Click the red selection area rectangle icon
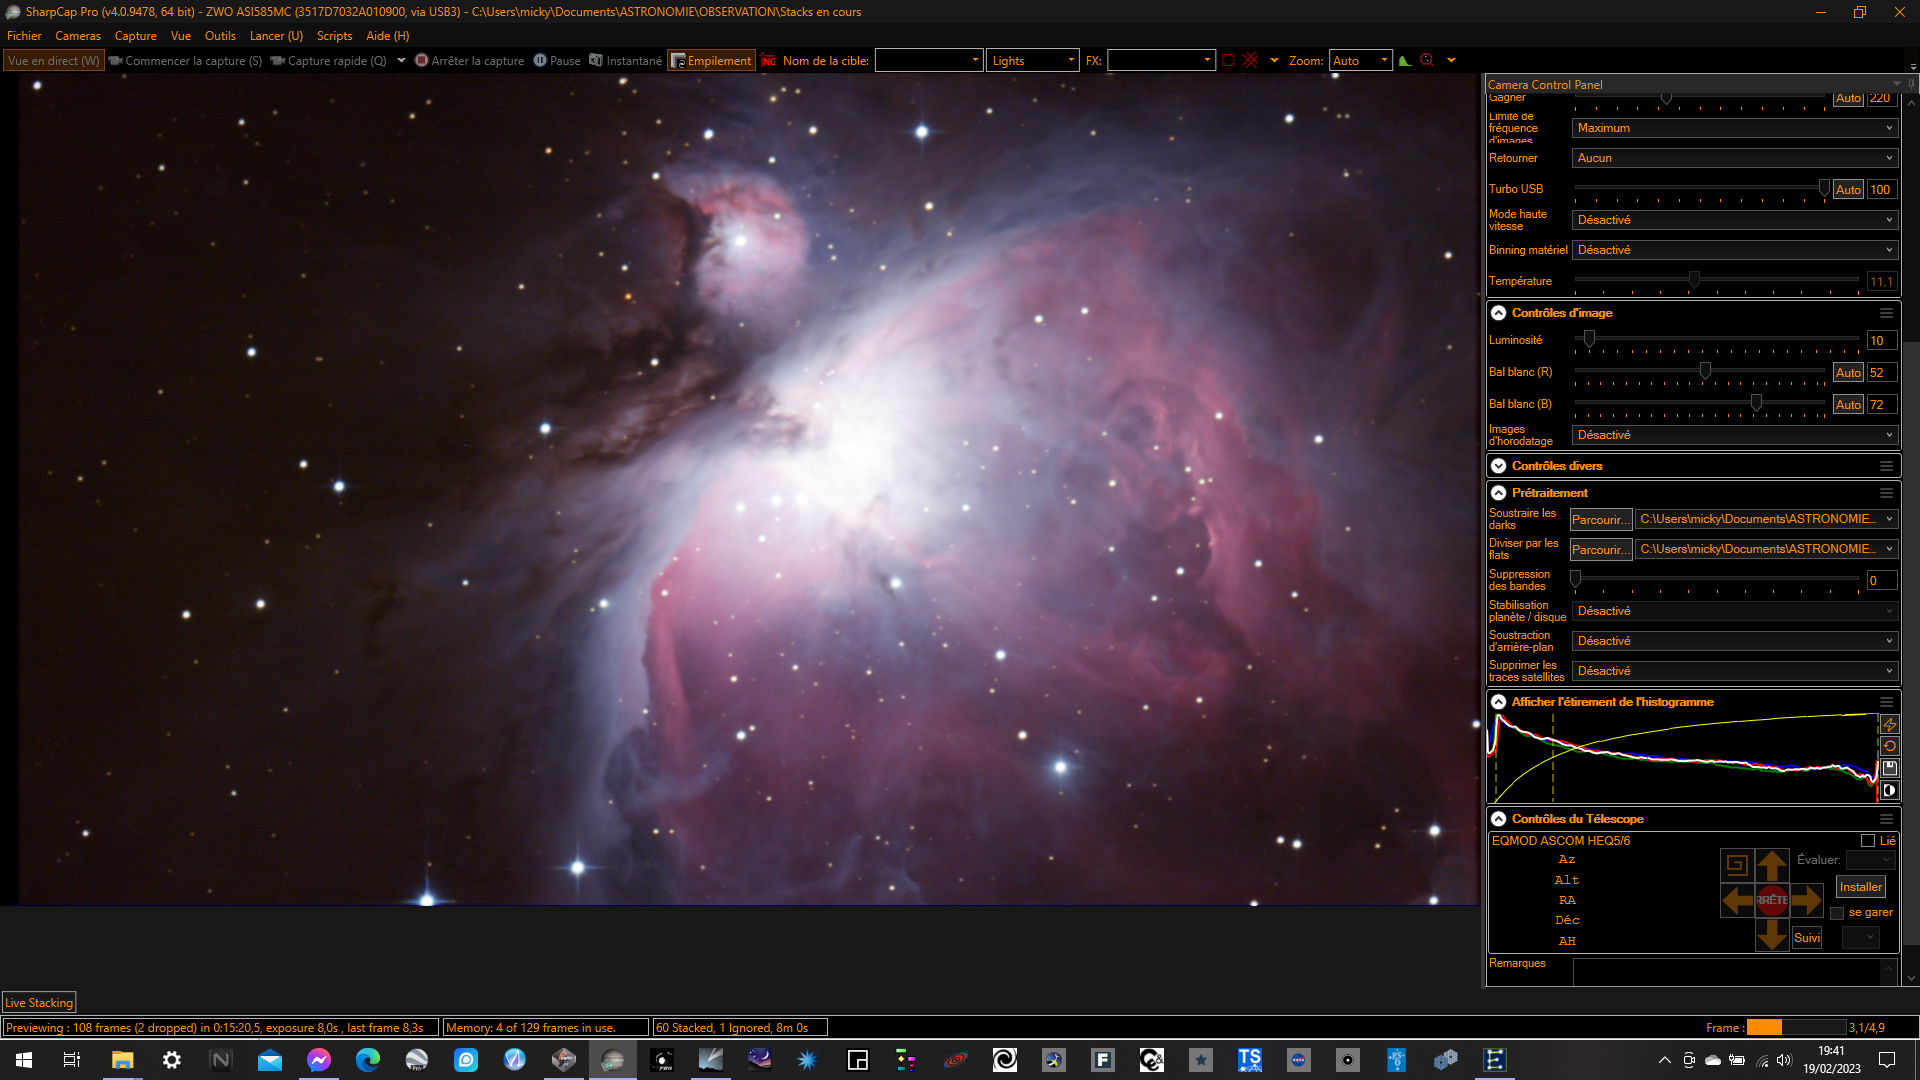 pos(1228,61)
